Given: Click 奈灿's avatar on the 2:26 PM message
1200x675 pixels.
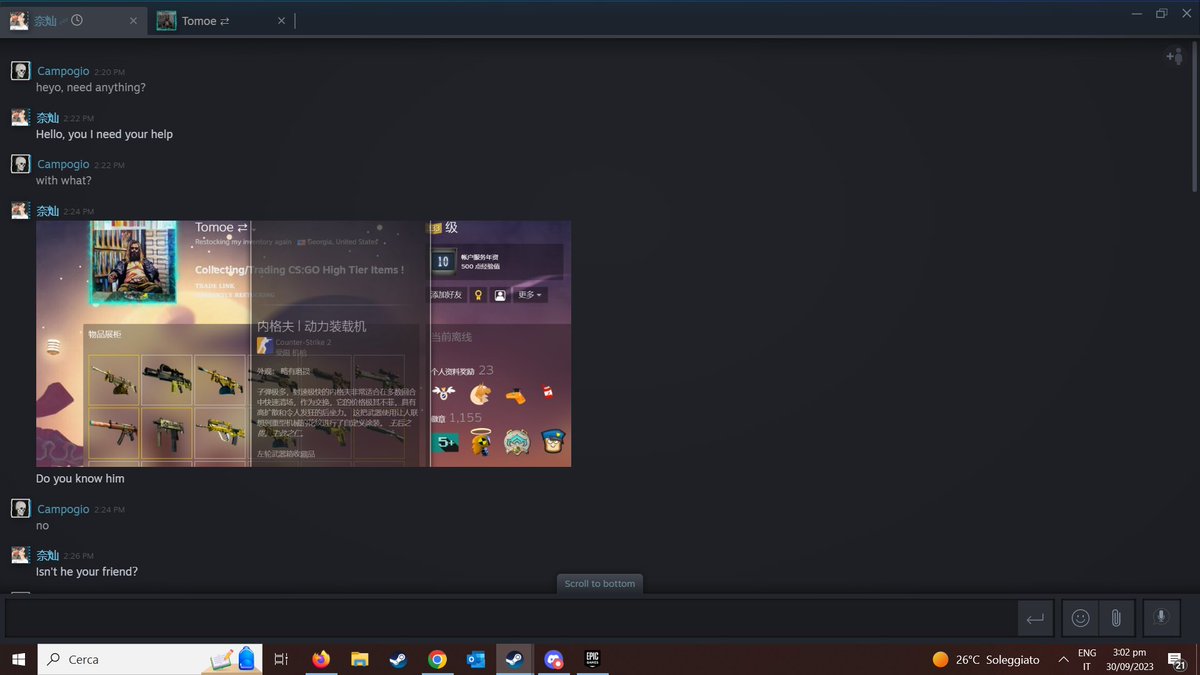Looking at the screenshot, I should (x=20, y=555).
